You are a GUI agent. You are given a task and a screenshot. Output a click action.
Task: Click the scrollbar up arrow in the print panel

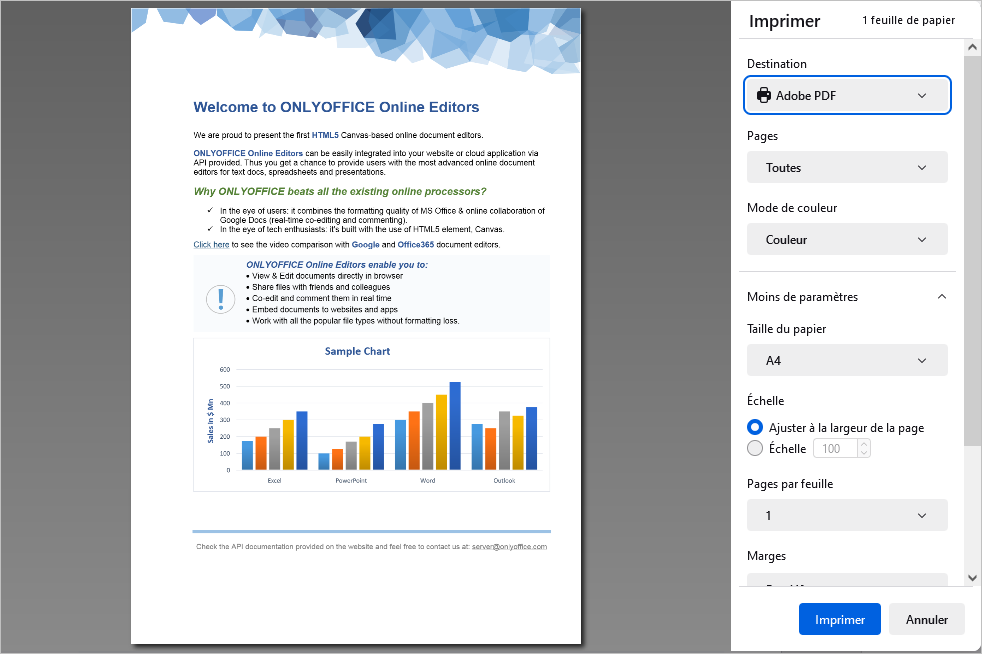(x=973, y=47)
